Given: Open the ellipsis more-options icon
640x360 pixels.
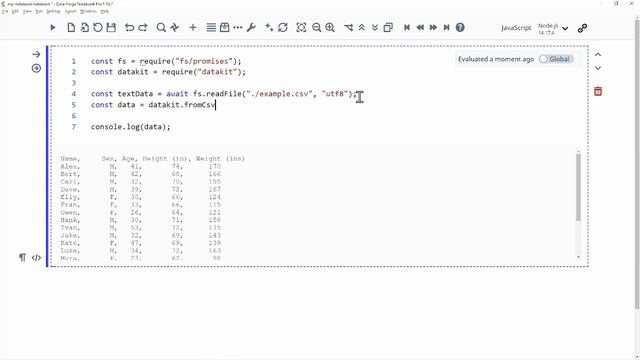Looking at the screenshot, I should [238, 27].
